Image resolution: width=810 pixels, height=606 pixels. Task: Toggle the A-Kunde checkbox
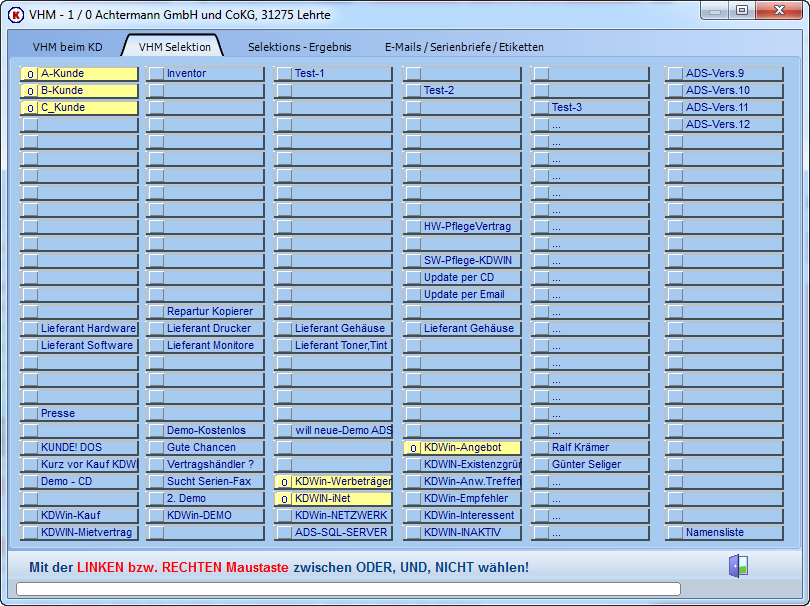point(30,74)
